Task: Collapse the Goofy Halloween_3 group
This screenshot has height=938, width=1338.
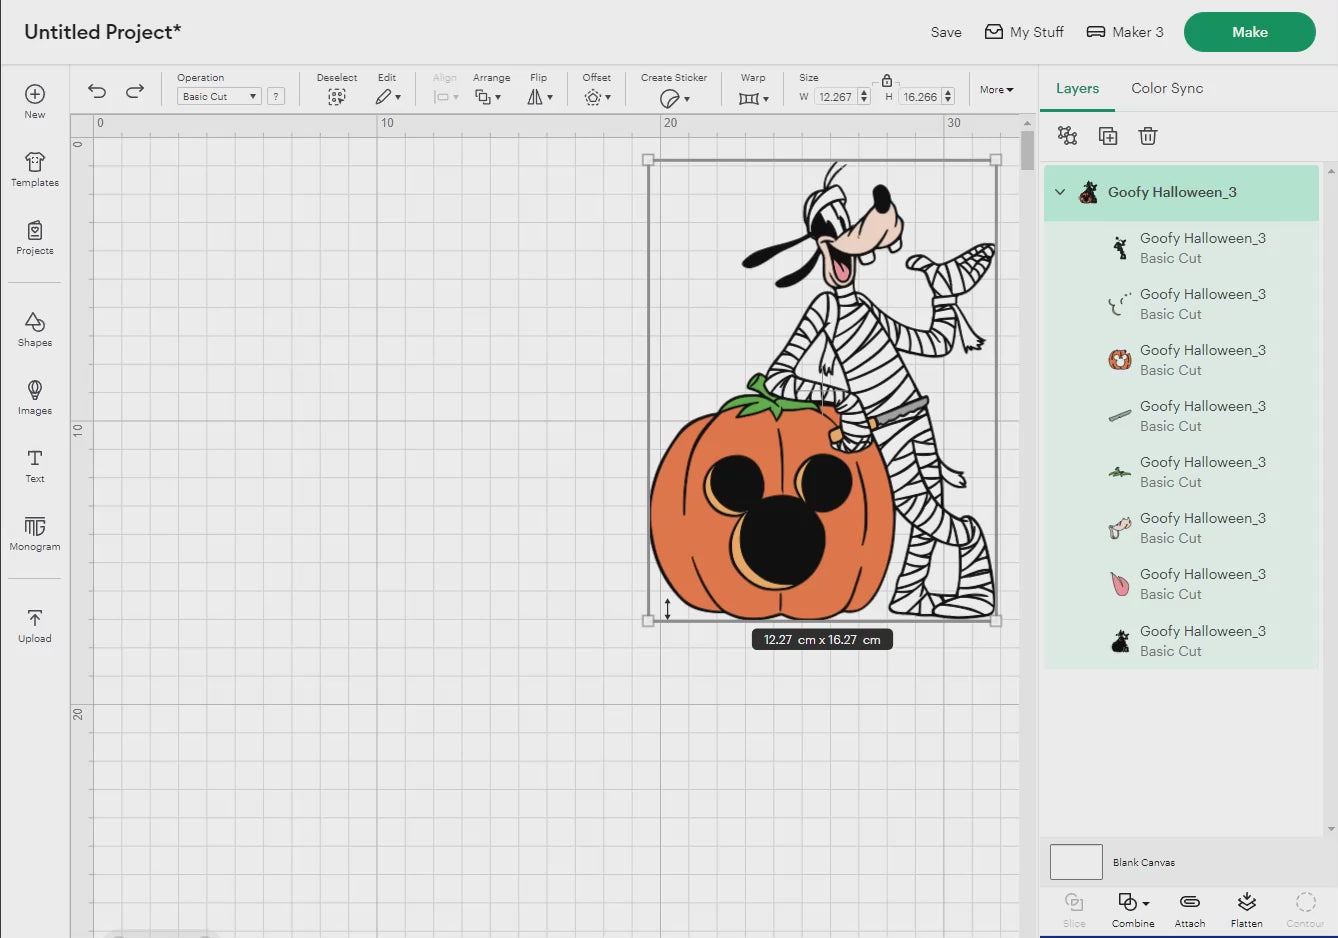Action: click(x=1060, y=192)
